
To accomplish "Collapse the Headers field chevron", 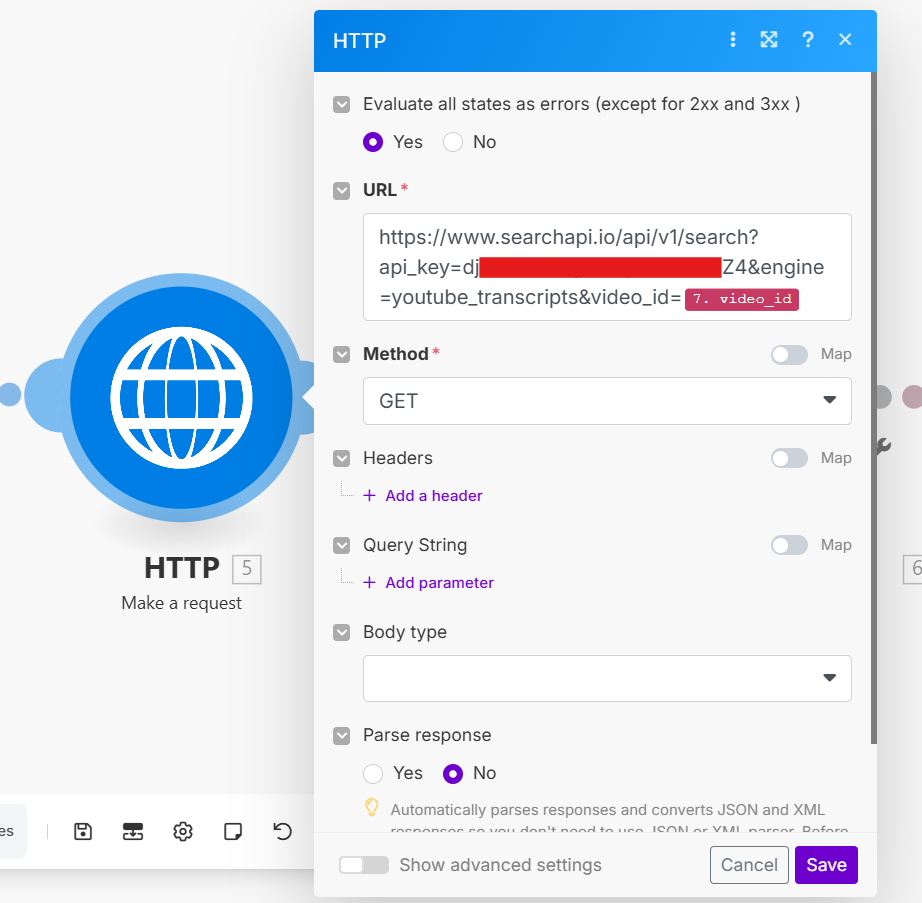I will [x=342, y=458].
